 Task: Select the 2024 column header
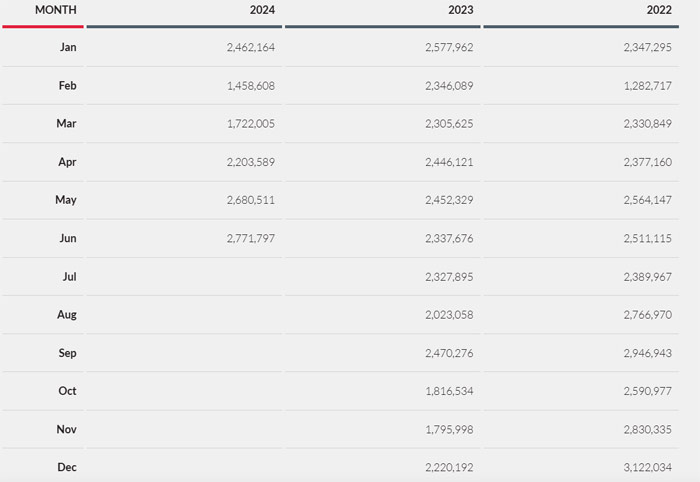[262, 10]
